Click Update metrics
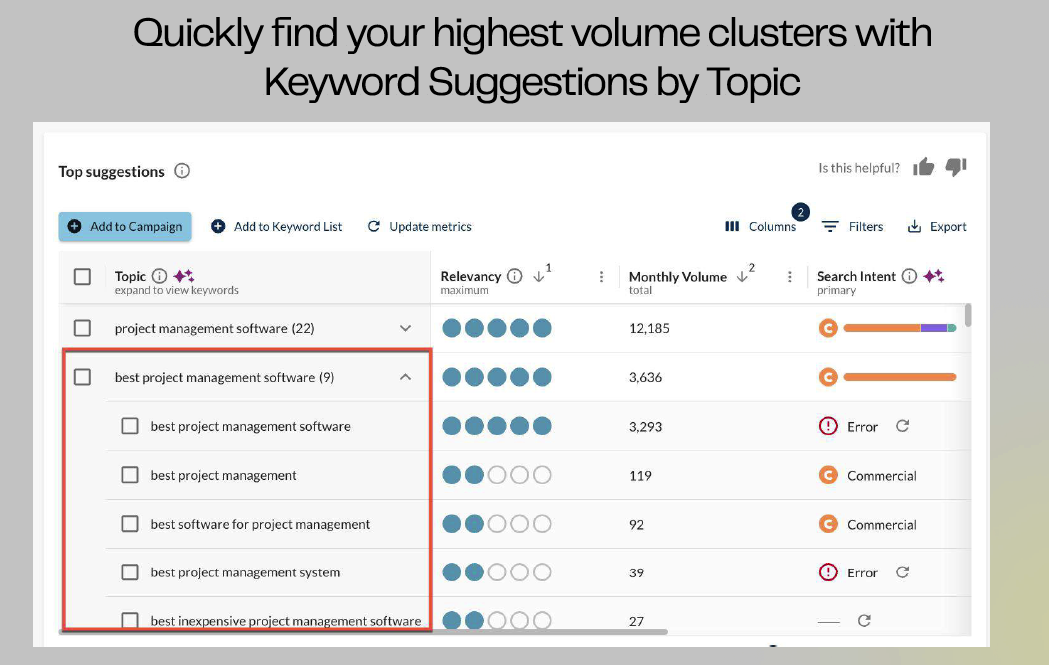Viewport: 1049px width, 665px height. (x=420, y=227)
